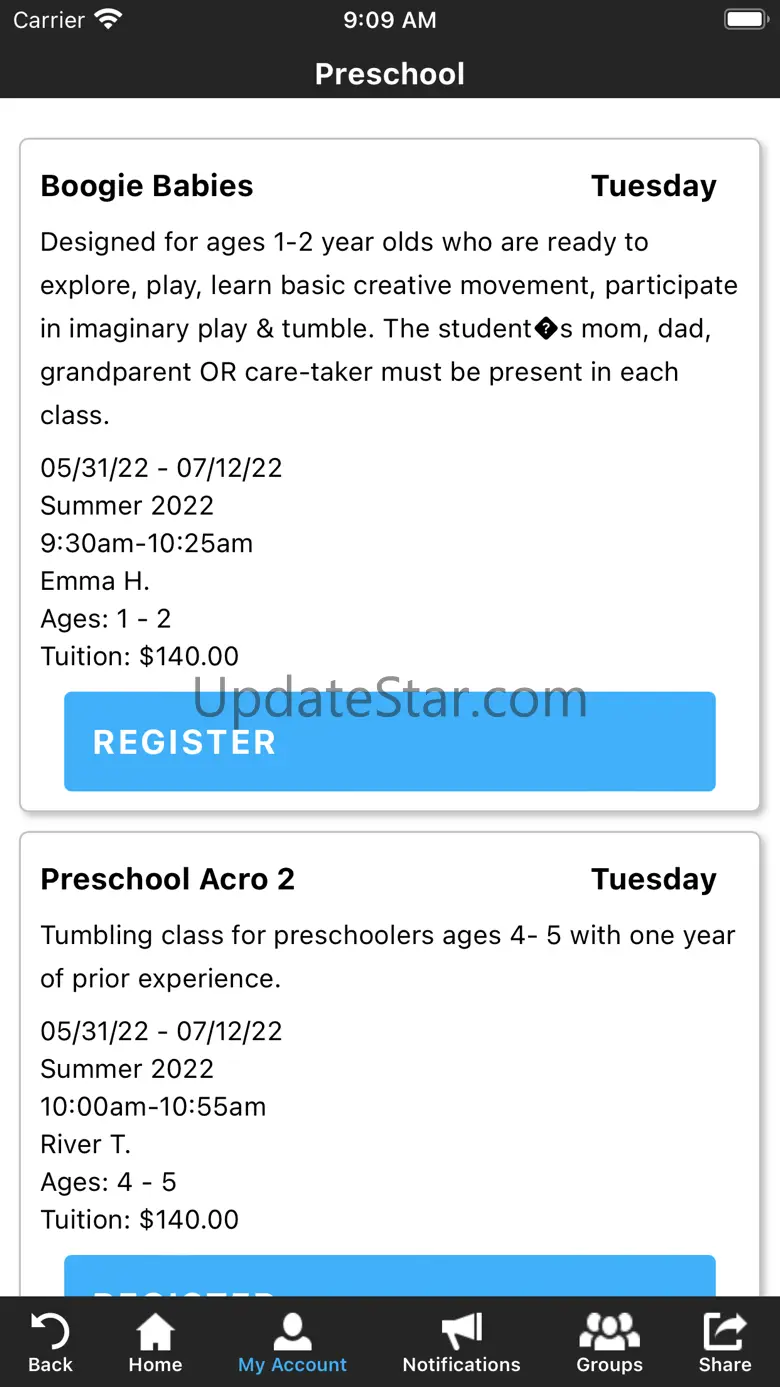Tap the Back arrow icon

50,1331
